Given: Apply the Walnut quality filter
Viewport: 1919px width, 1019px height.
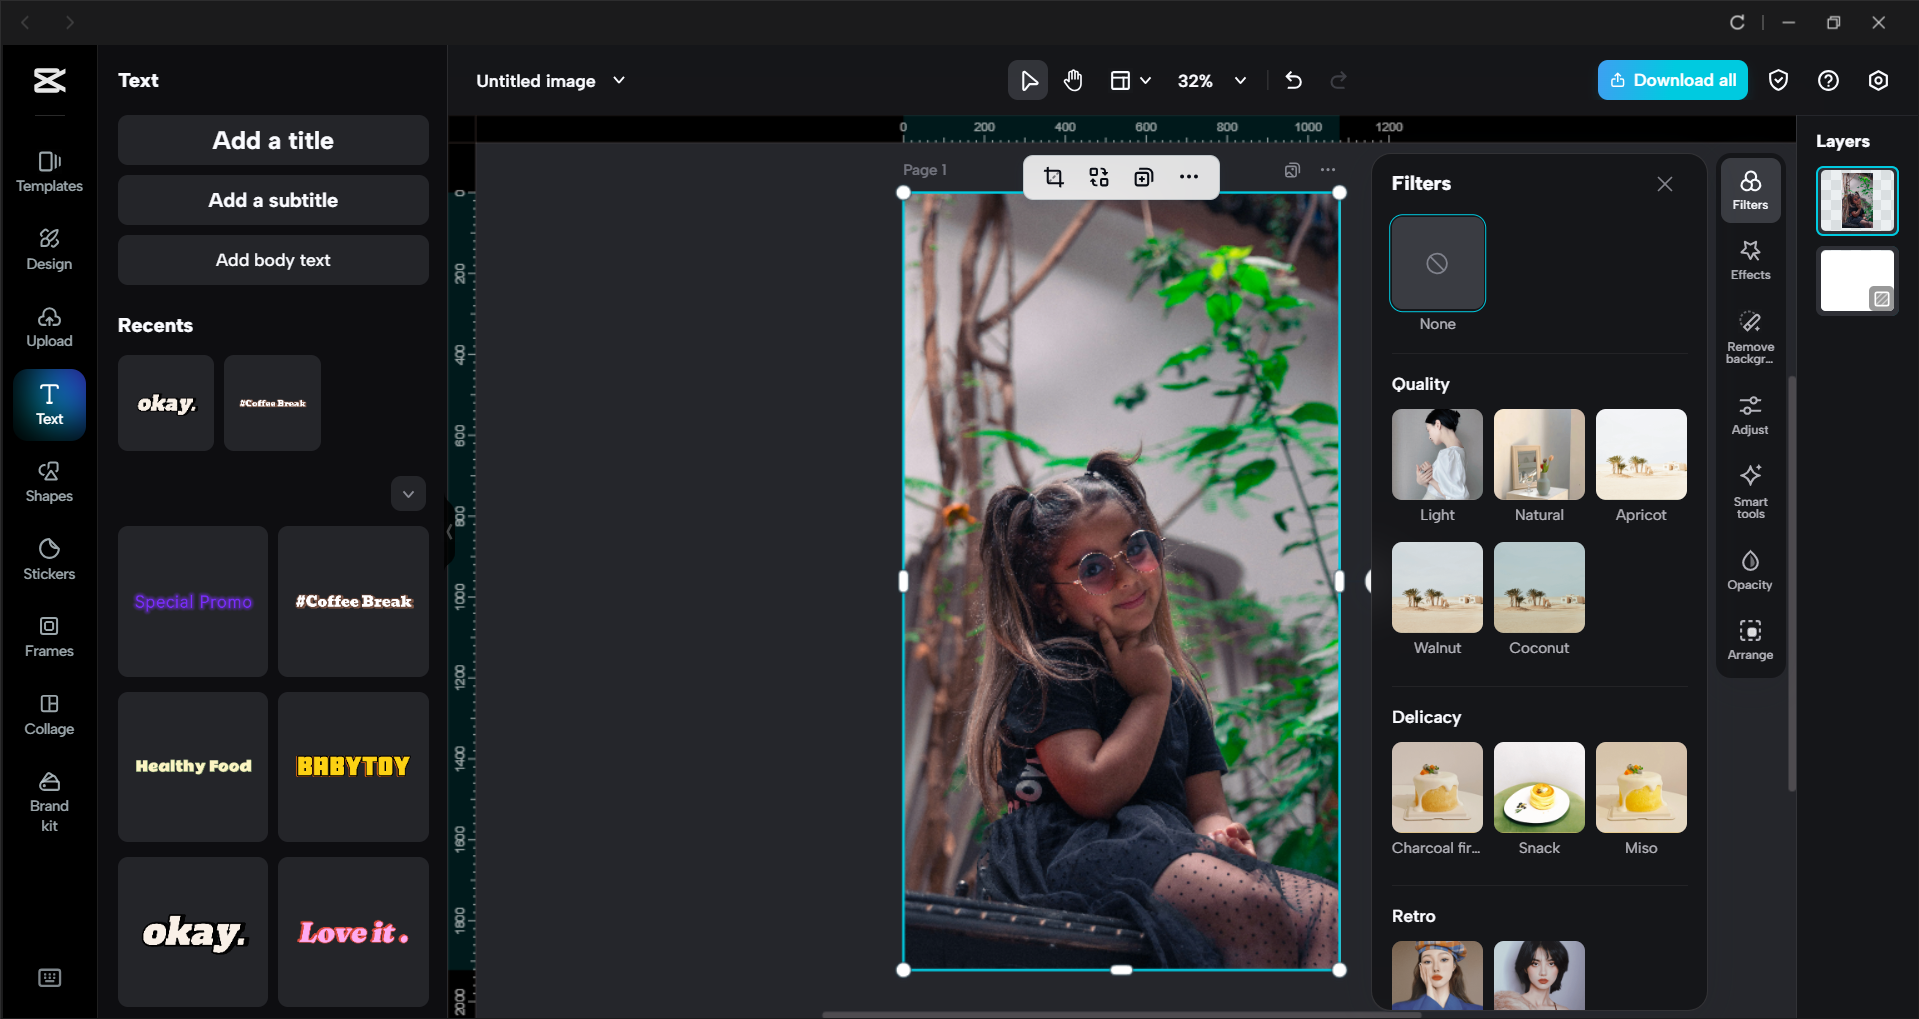Looking at the screenshot, I should click(x=1436, y=587).
